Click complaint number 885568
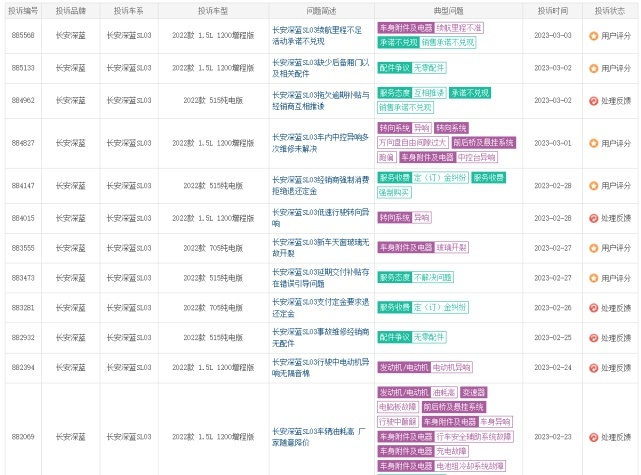 [x=23, y=35]
